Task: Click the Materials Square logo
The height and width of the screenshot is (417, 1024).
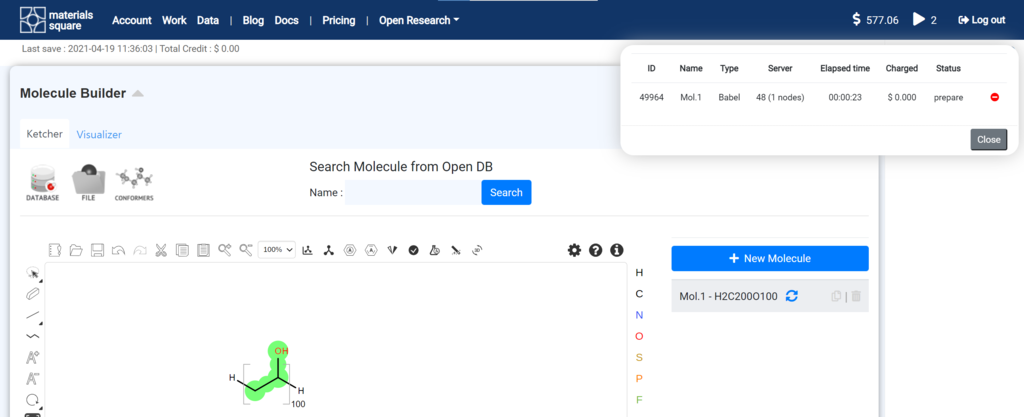Action: [56, 20]
